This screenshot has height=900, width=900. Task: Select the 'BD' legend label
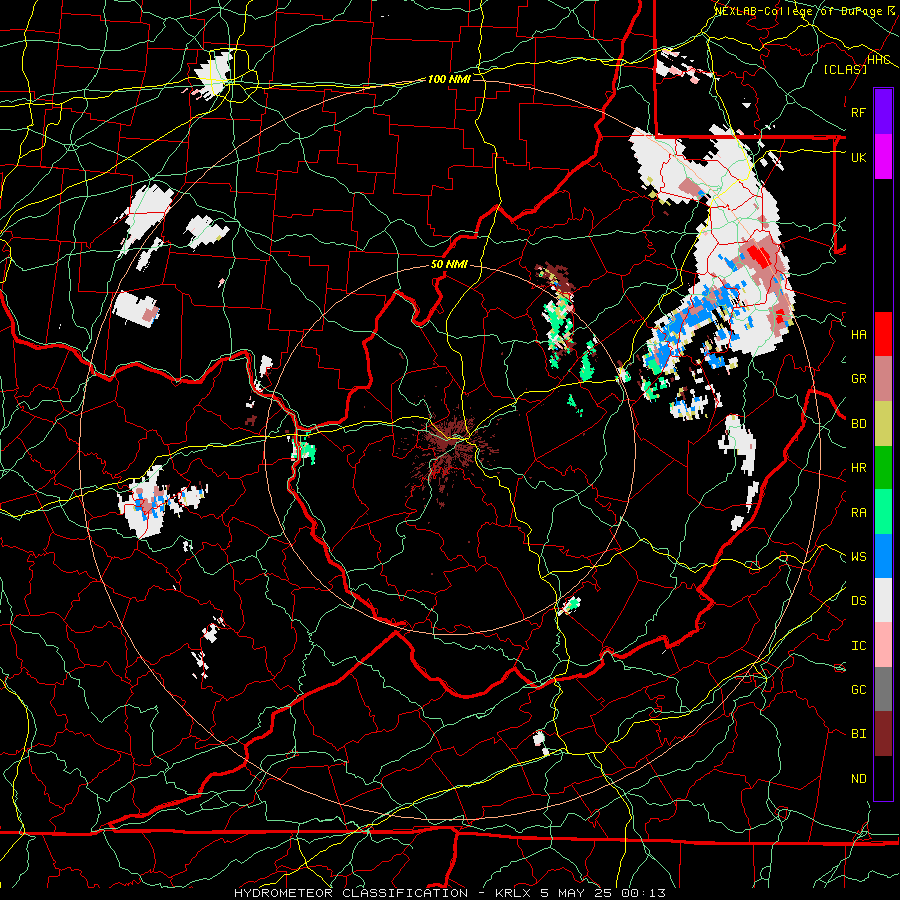(858, 424)
